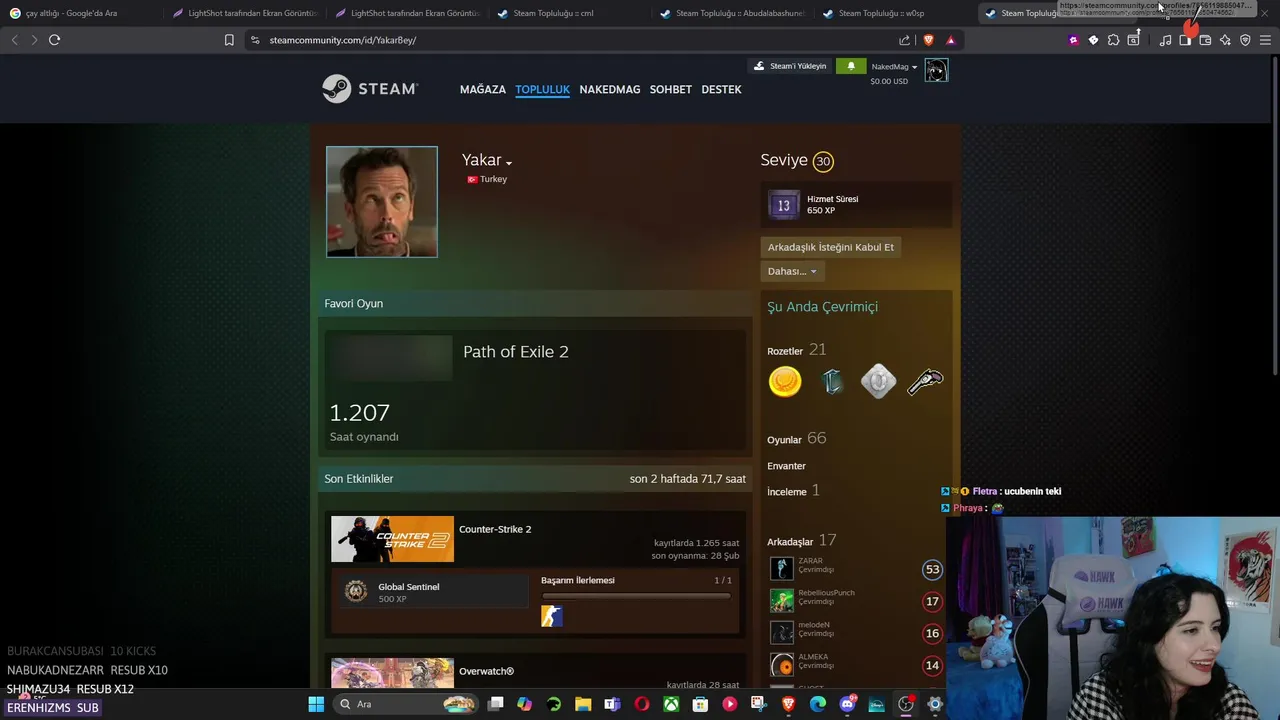Viewport: 1280px width, 720px height.
Task: Click the Windows taskbar search box 'Ara'
Action: point(407,704)
